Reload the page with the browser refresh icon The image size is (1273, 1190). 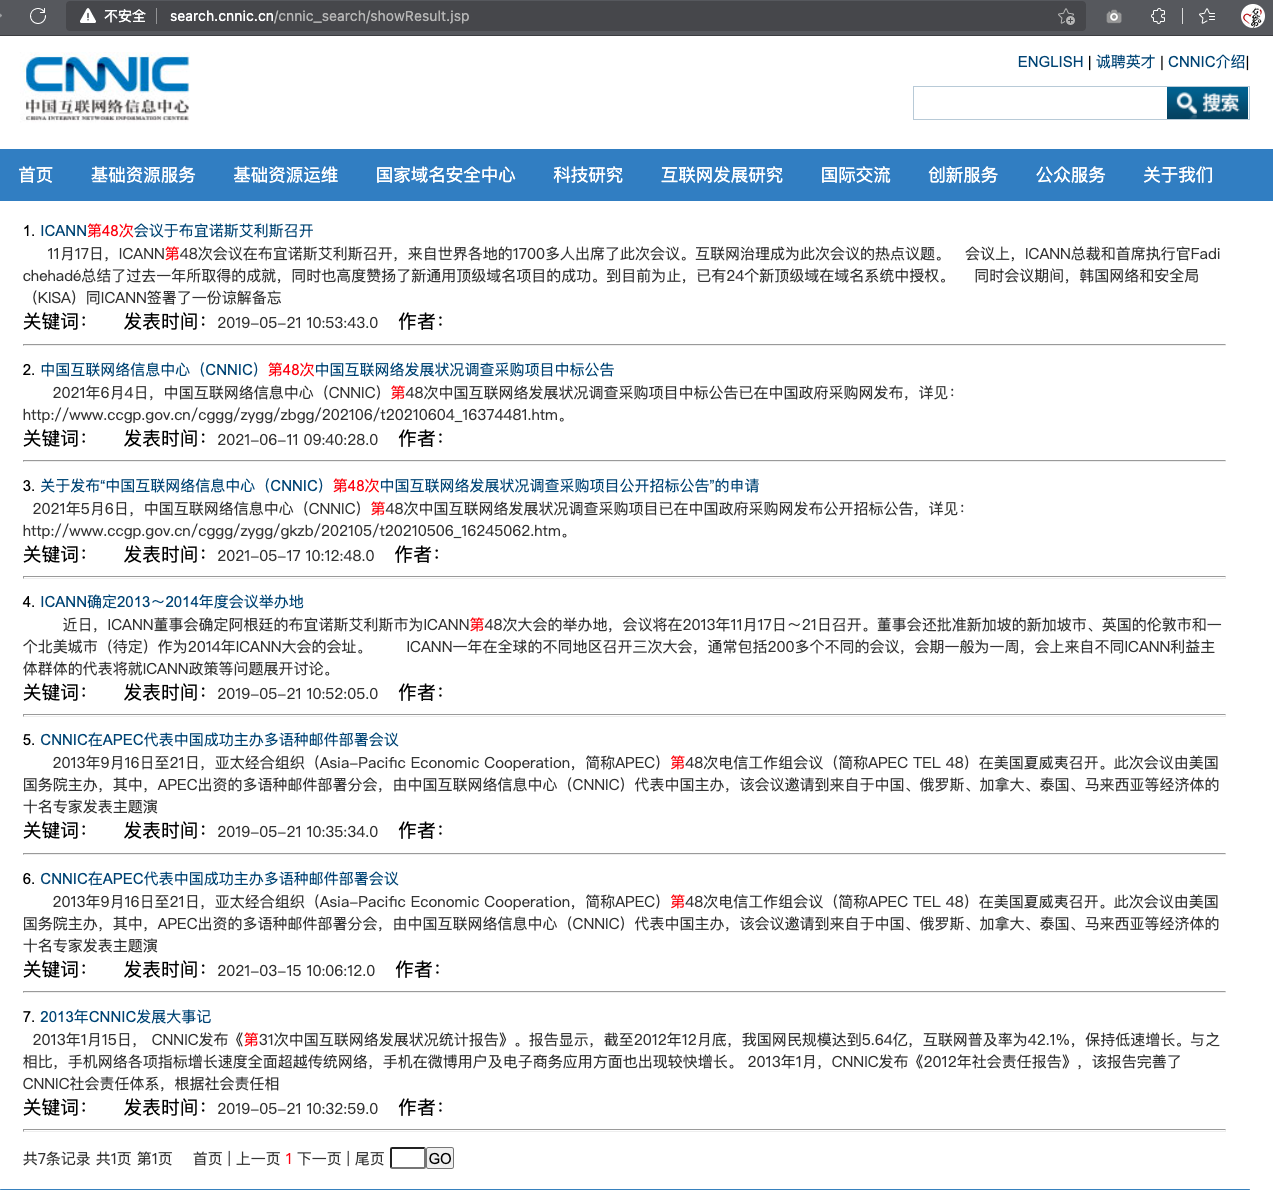[x=38, y=16]
